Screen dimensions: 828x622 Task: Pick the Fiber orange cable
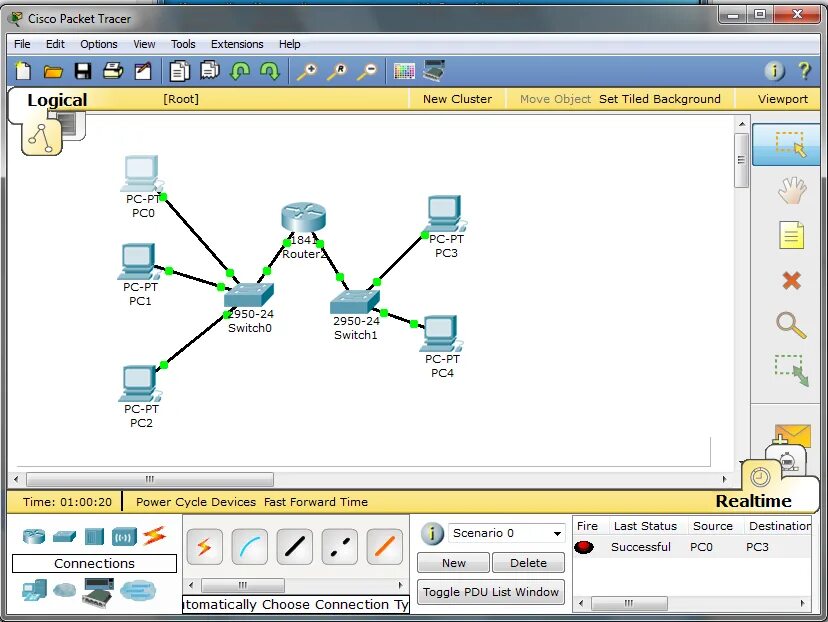point(384,546)
